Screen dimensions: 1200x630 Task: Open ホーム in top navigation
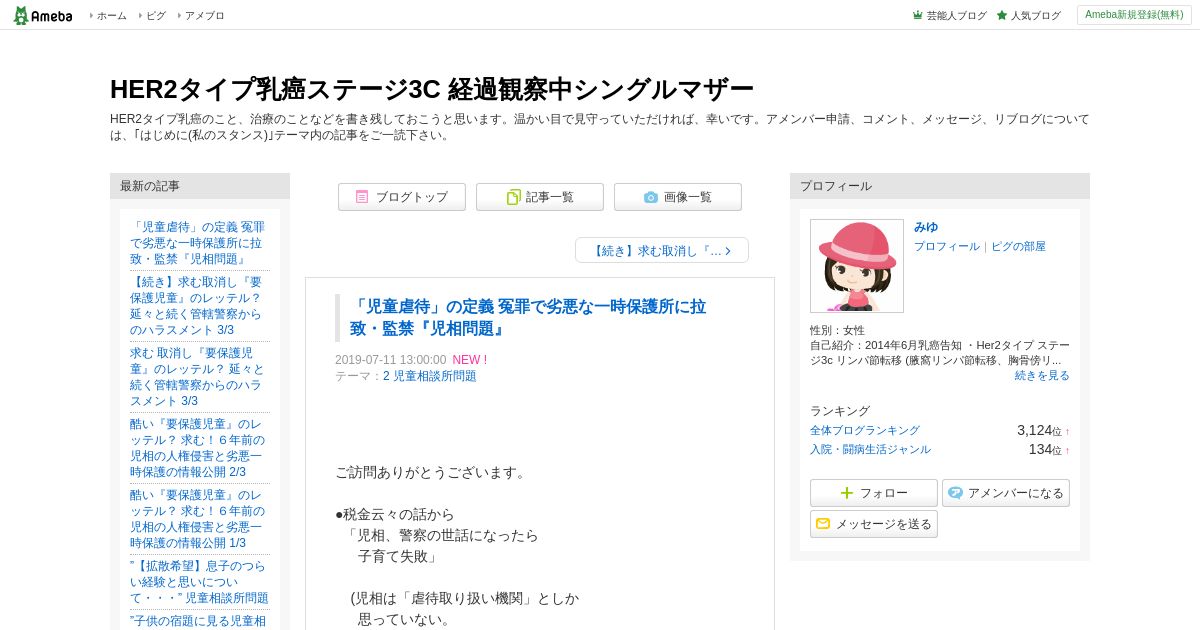pos(111,15)
